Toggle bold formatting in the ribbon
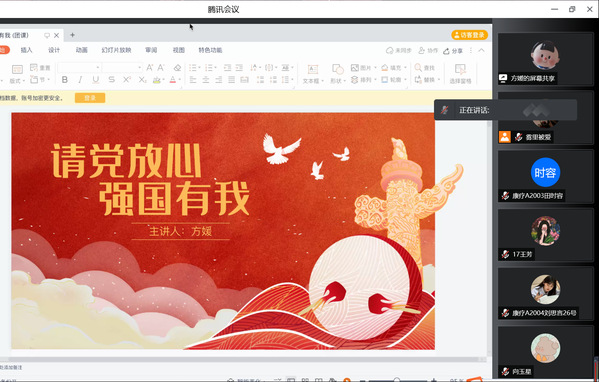The height and width of the screenshot is (382, 599). (x=65, y=80)
